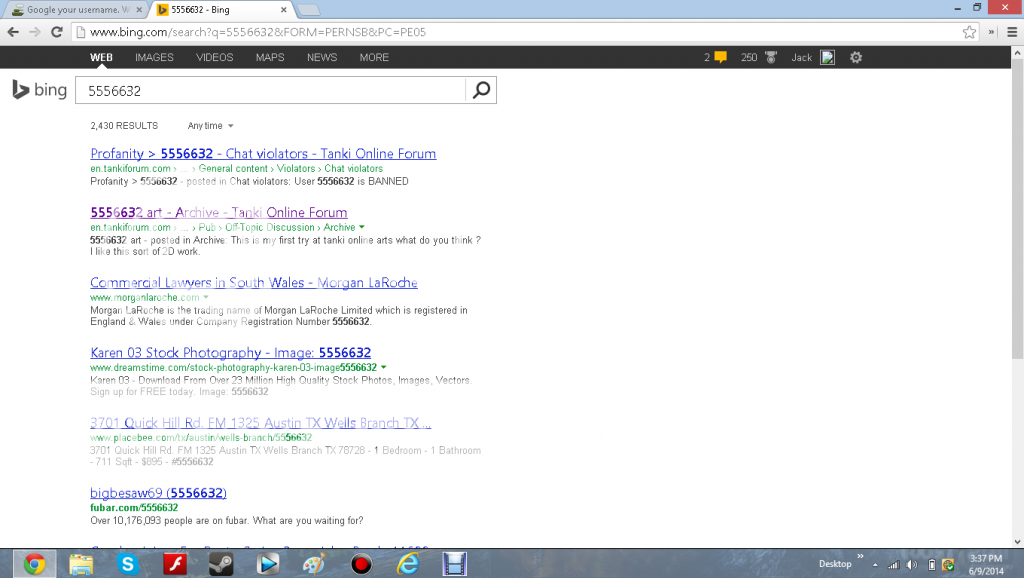Expand arrow next to dreamstime.com result URL
This screenshot has height=578, width=1024.
[x=384, y=368]
